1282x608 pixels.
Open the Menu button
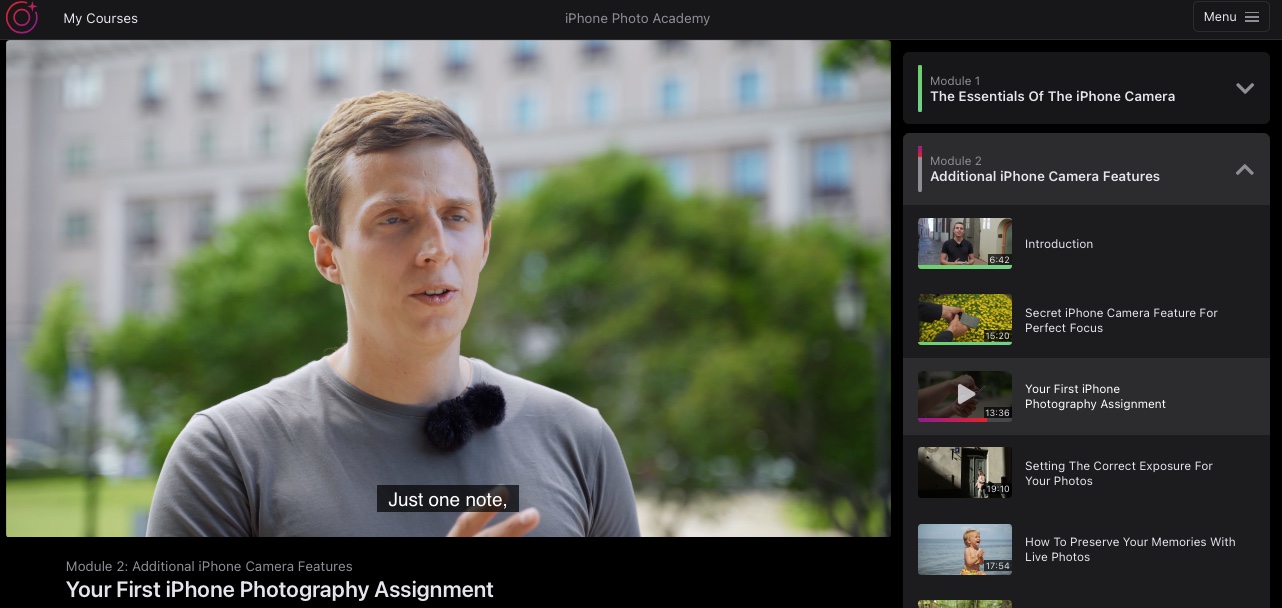(x=1231, y=17)
